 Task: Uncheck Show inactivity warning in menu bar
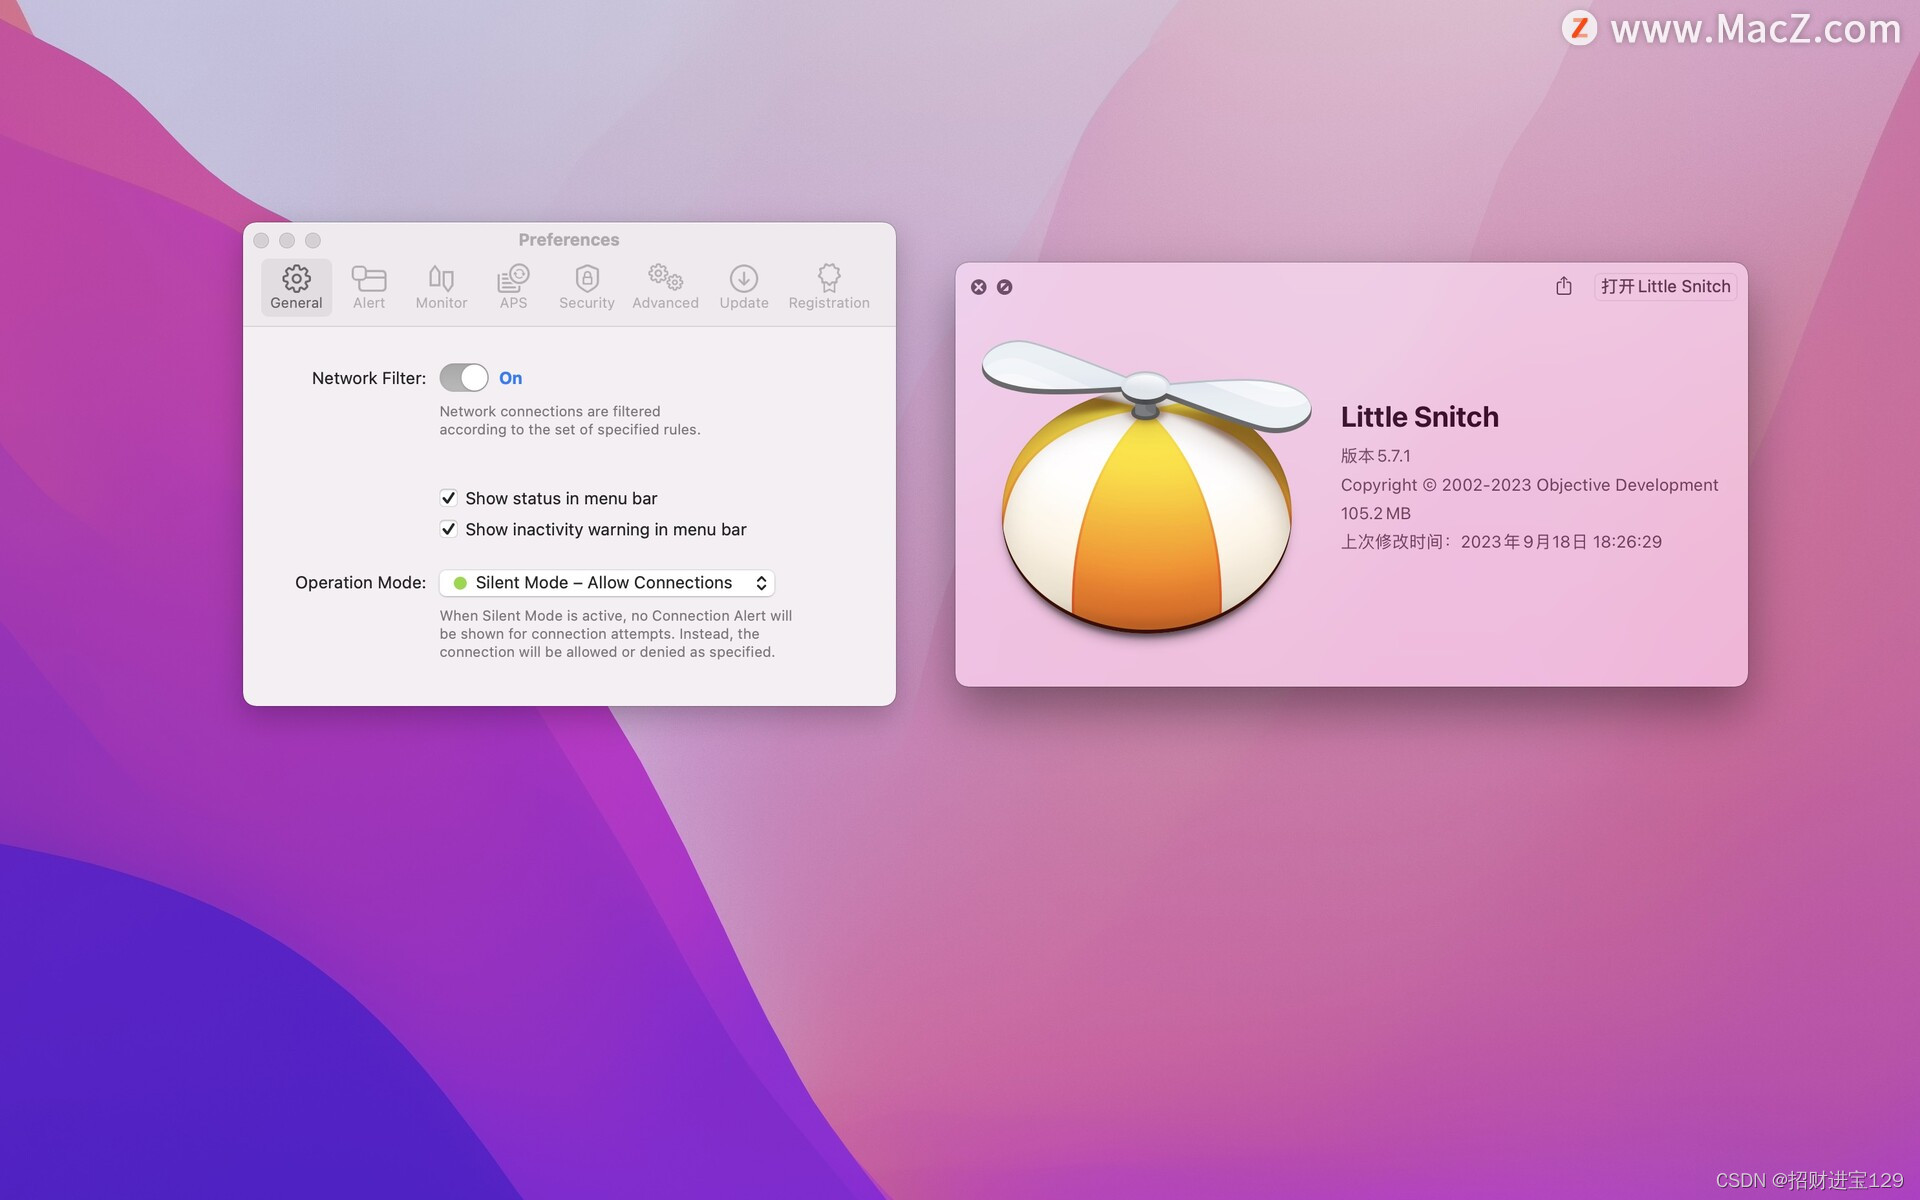click(448, 529)
